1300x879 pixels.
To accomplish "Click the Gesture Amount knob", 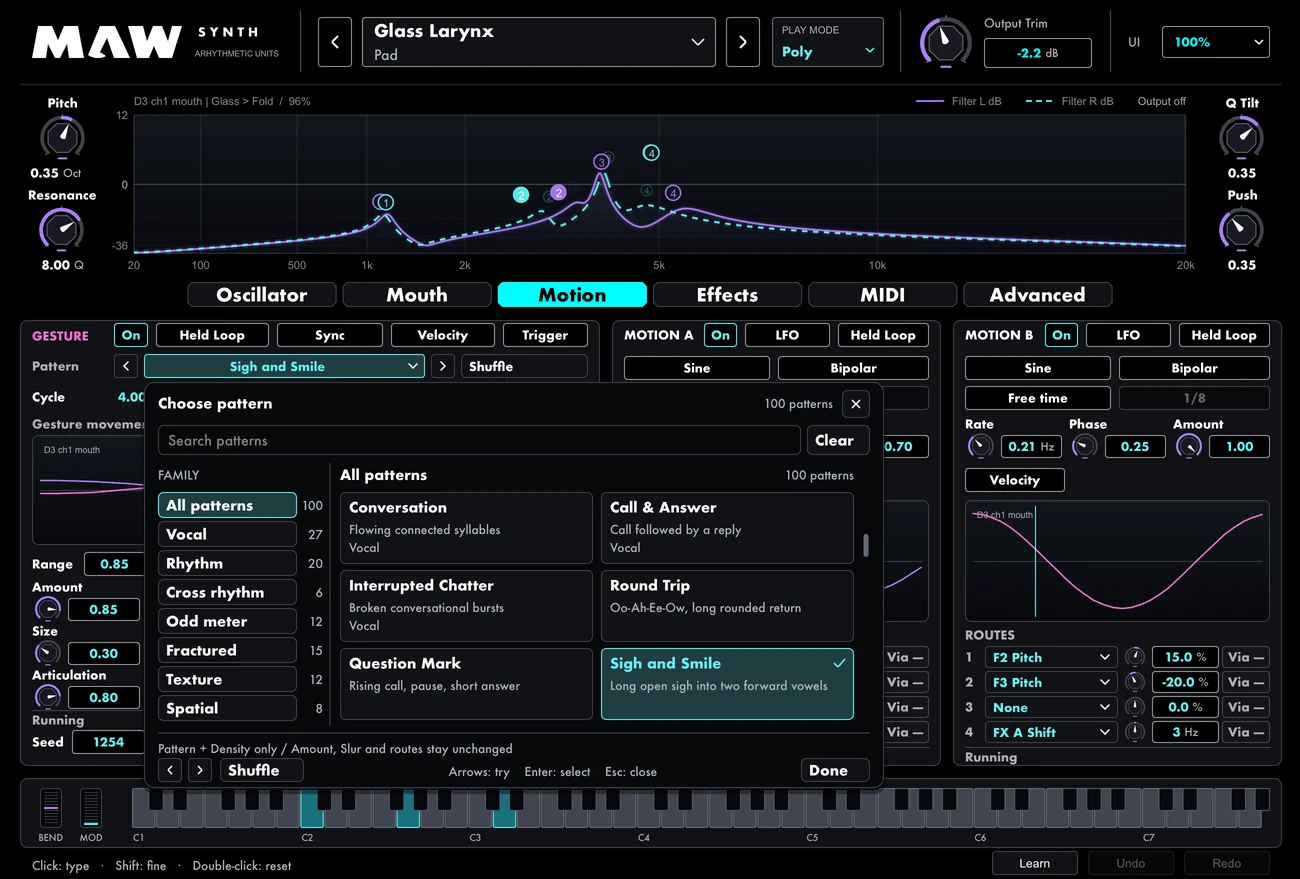I will pyautogui.click(x=47, y=609).
